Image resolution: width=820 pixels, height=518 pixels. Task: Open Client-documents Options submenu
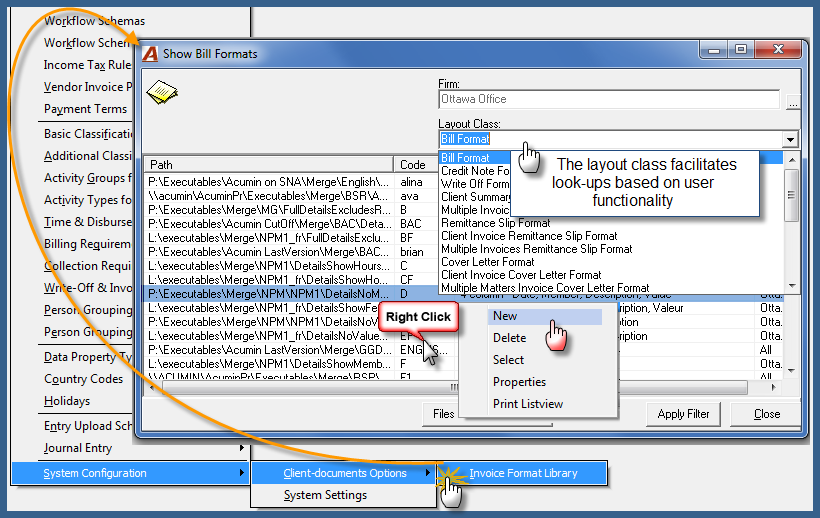[x=344, y=473]
